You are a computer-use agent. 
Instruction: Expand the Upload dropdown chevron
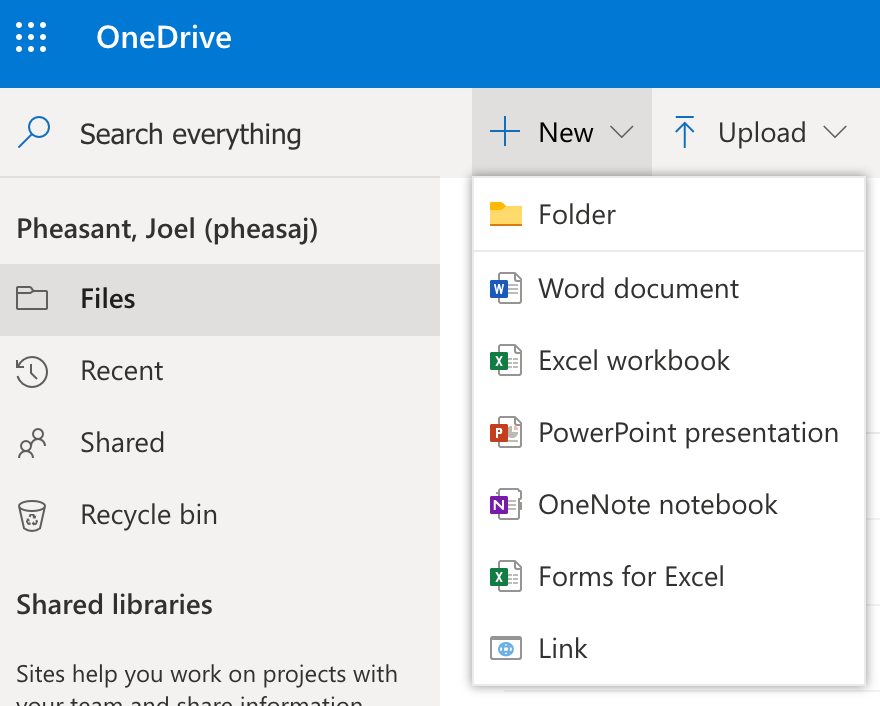click(835, 132)
